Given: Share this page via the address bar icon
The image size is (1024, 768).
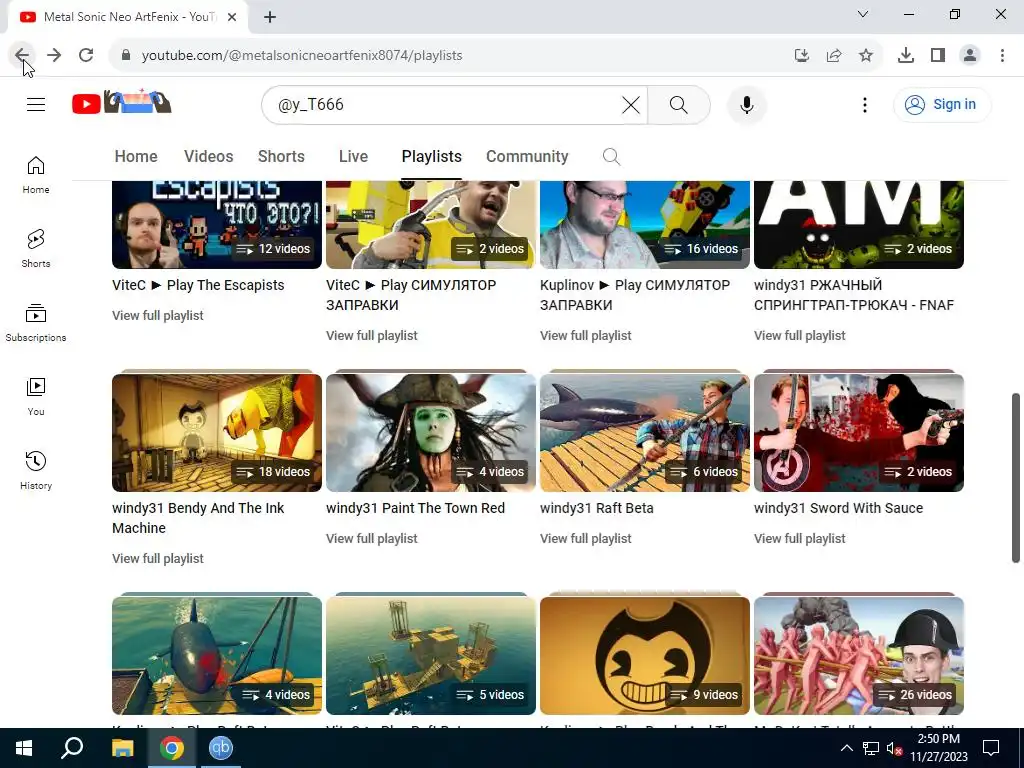Looking at the screenshot, I should [x=834, y=56].
